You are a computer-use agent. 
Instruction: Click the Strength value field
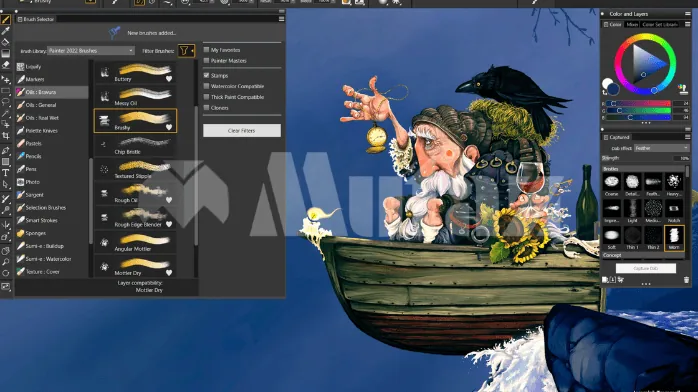pos(681,158)
